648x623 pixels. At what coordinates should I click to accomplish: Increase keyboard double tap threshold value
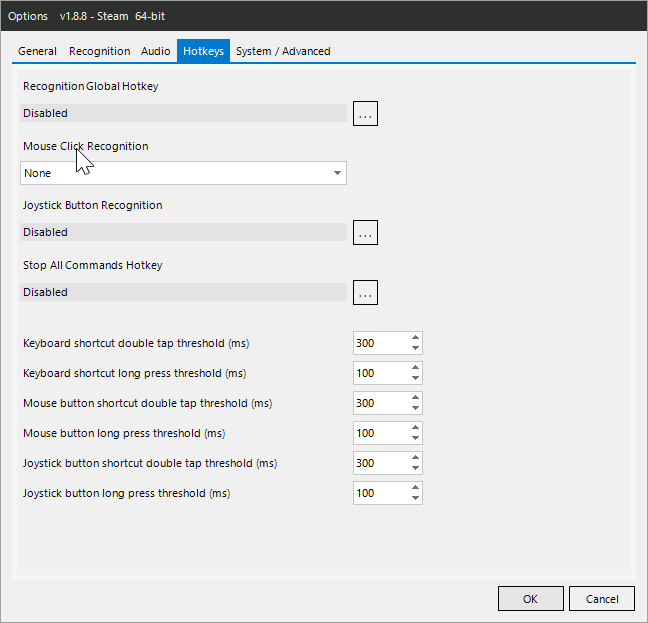click(x=415, y=338)
